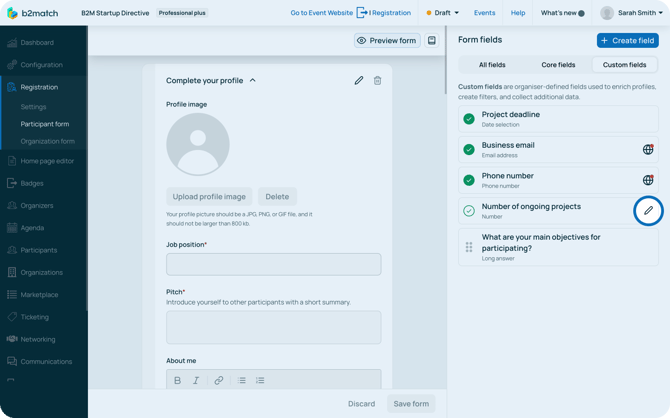Open Help in top navigation

coord(518,13)
